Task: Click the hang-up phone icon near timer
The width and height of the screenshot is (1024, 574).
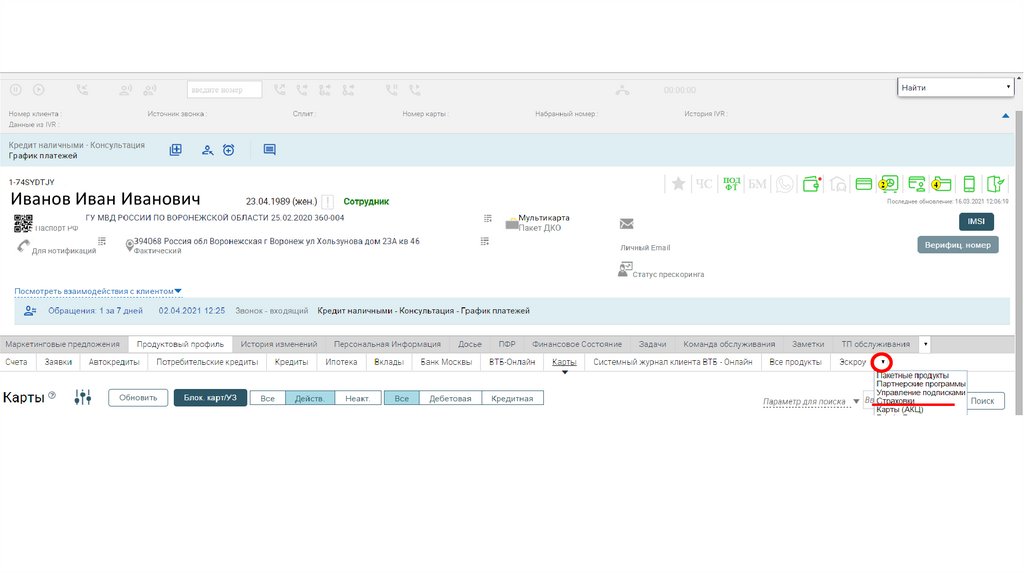Action: point(622,90)
